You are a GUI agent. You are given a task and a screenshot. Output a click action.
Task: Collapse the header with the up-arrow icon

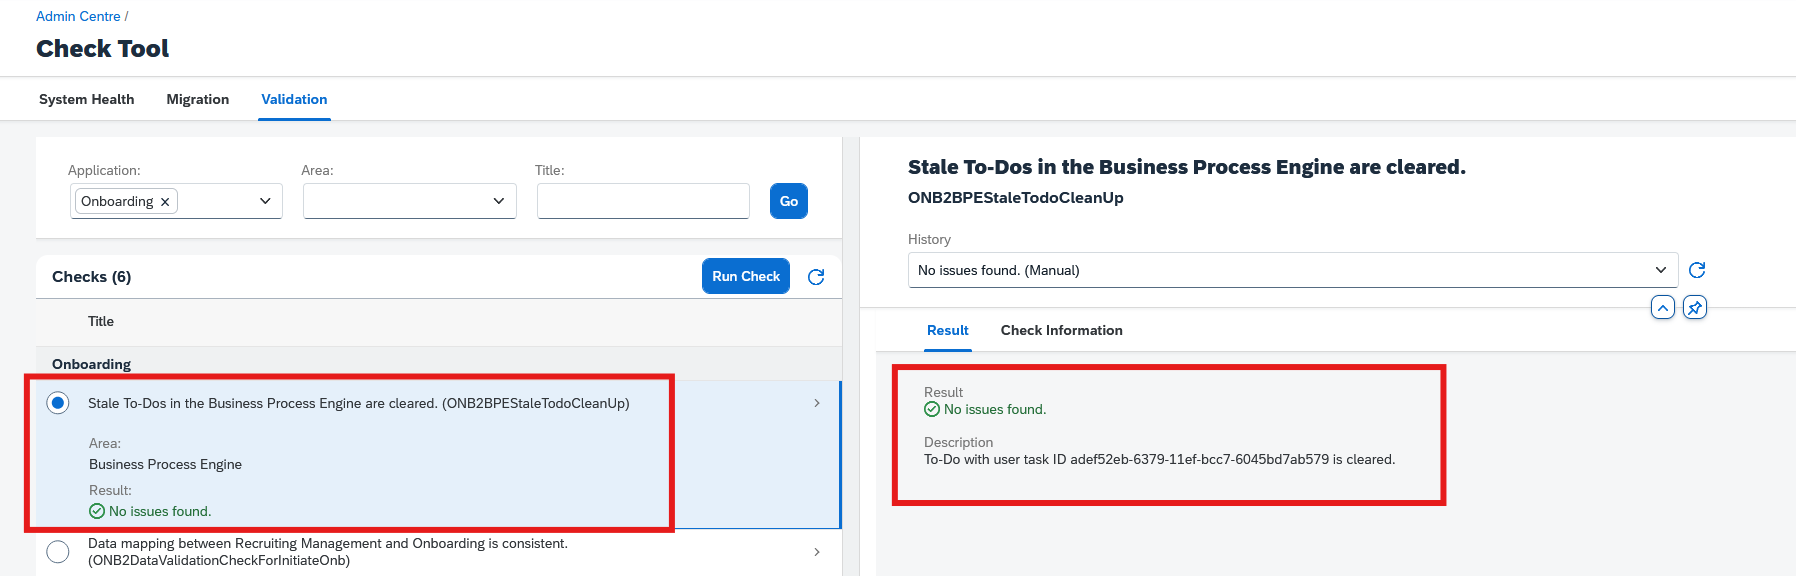(1663, 307)
